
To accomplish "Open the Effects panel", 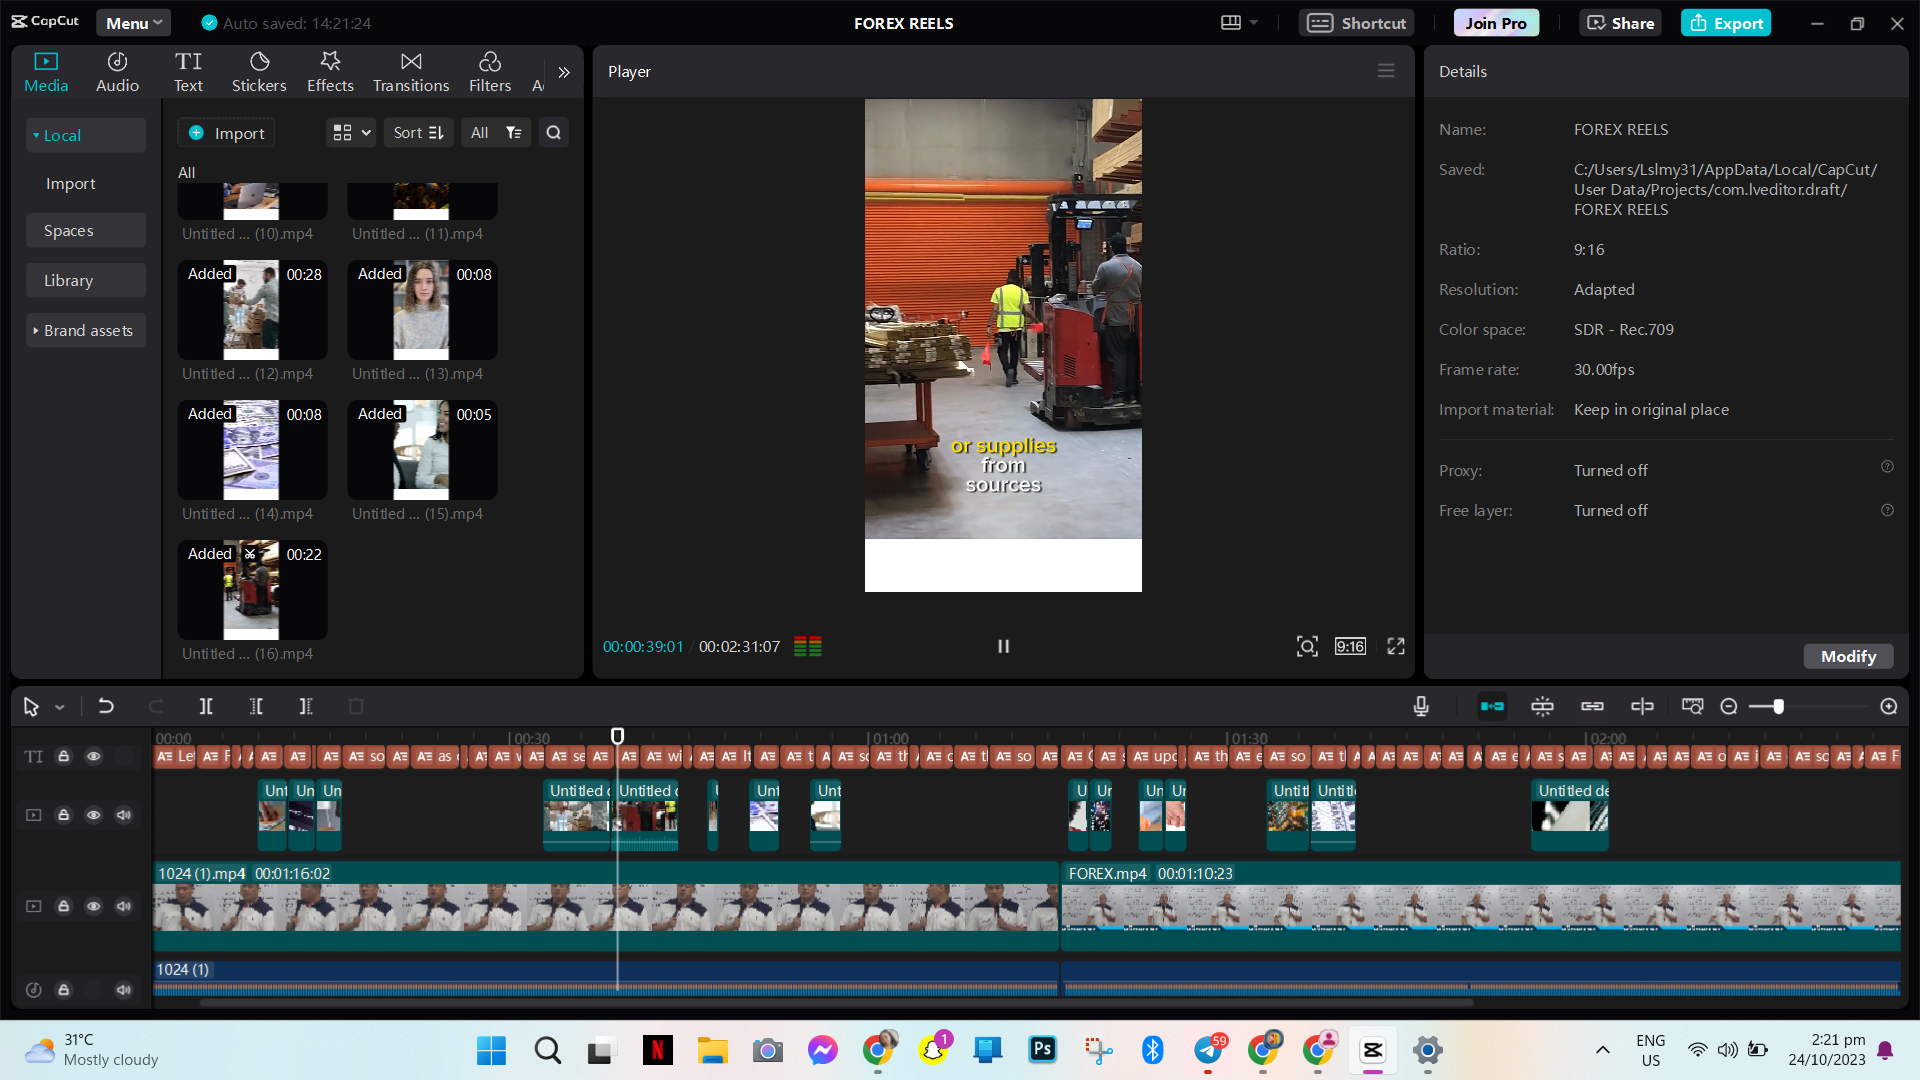I will pyautogui.click(x=330, y=72).
